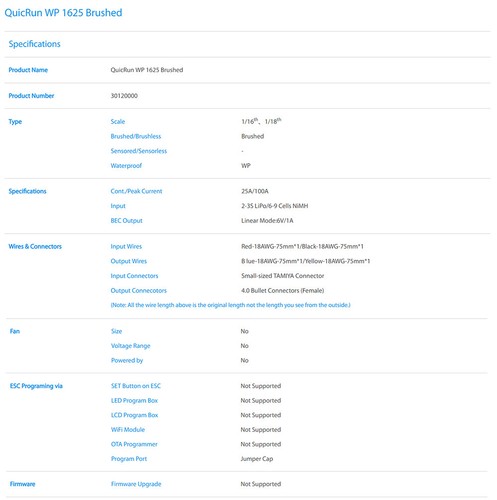Select the Scale label under Type
The width and height of the screenshot is (497, 500).
click(118, 122)
